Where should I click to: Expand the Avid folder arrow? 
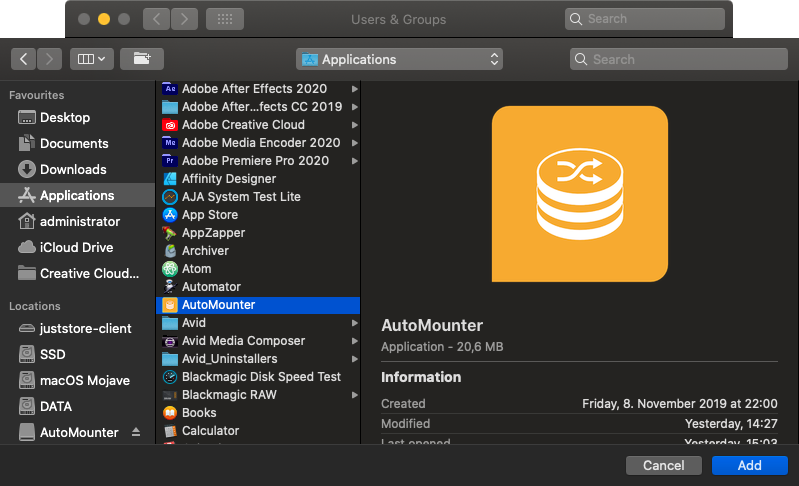click(355, 323)
